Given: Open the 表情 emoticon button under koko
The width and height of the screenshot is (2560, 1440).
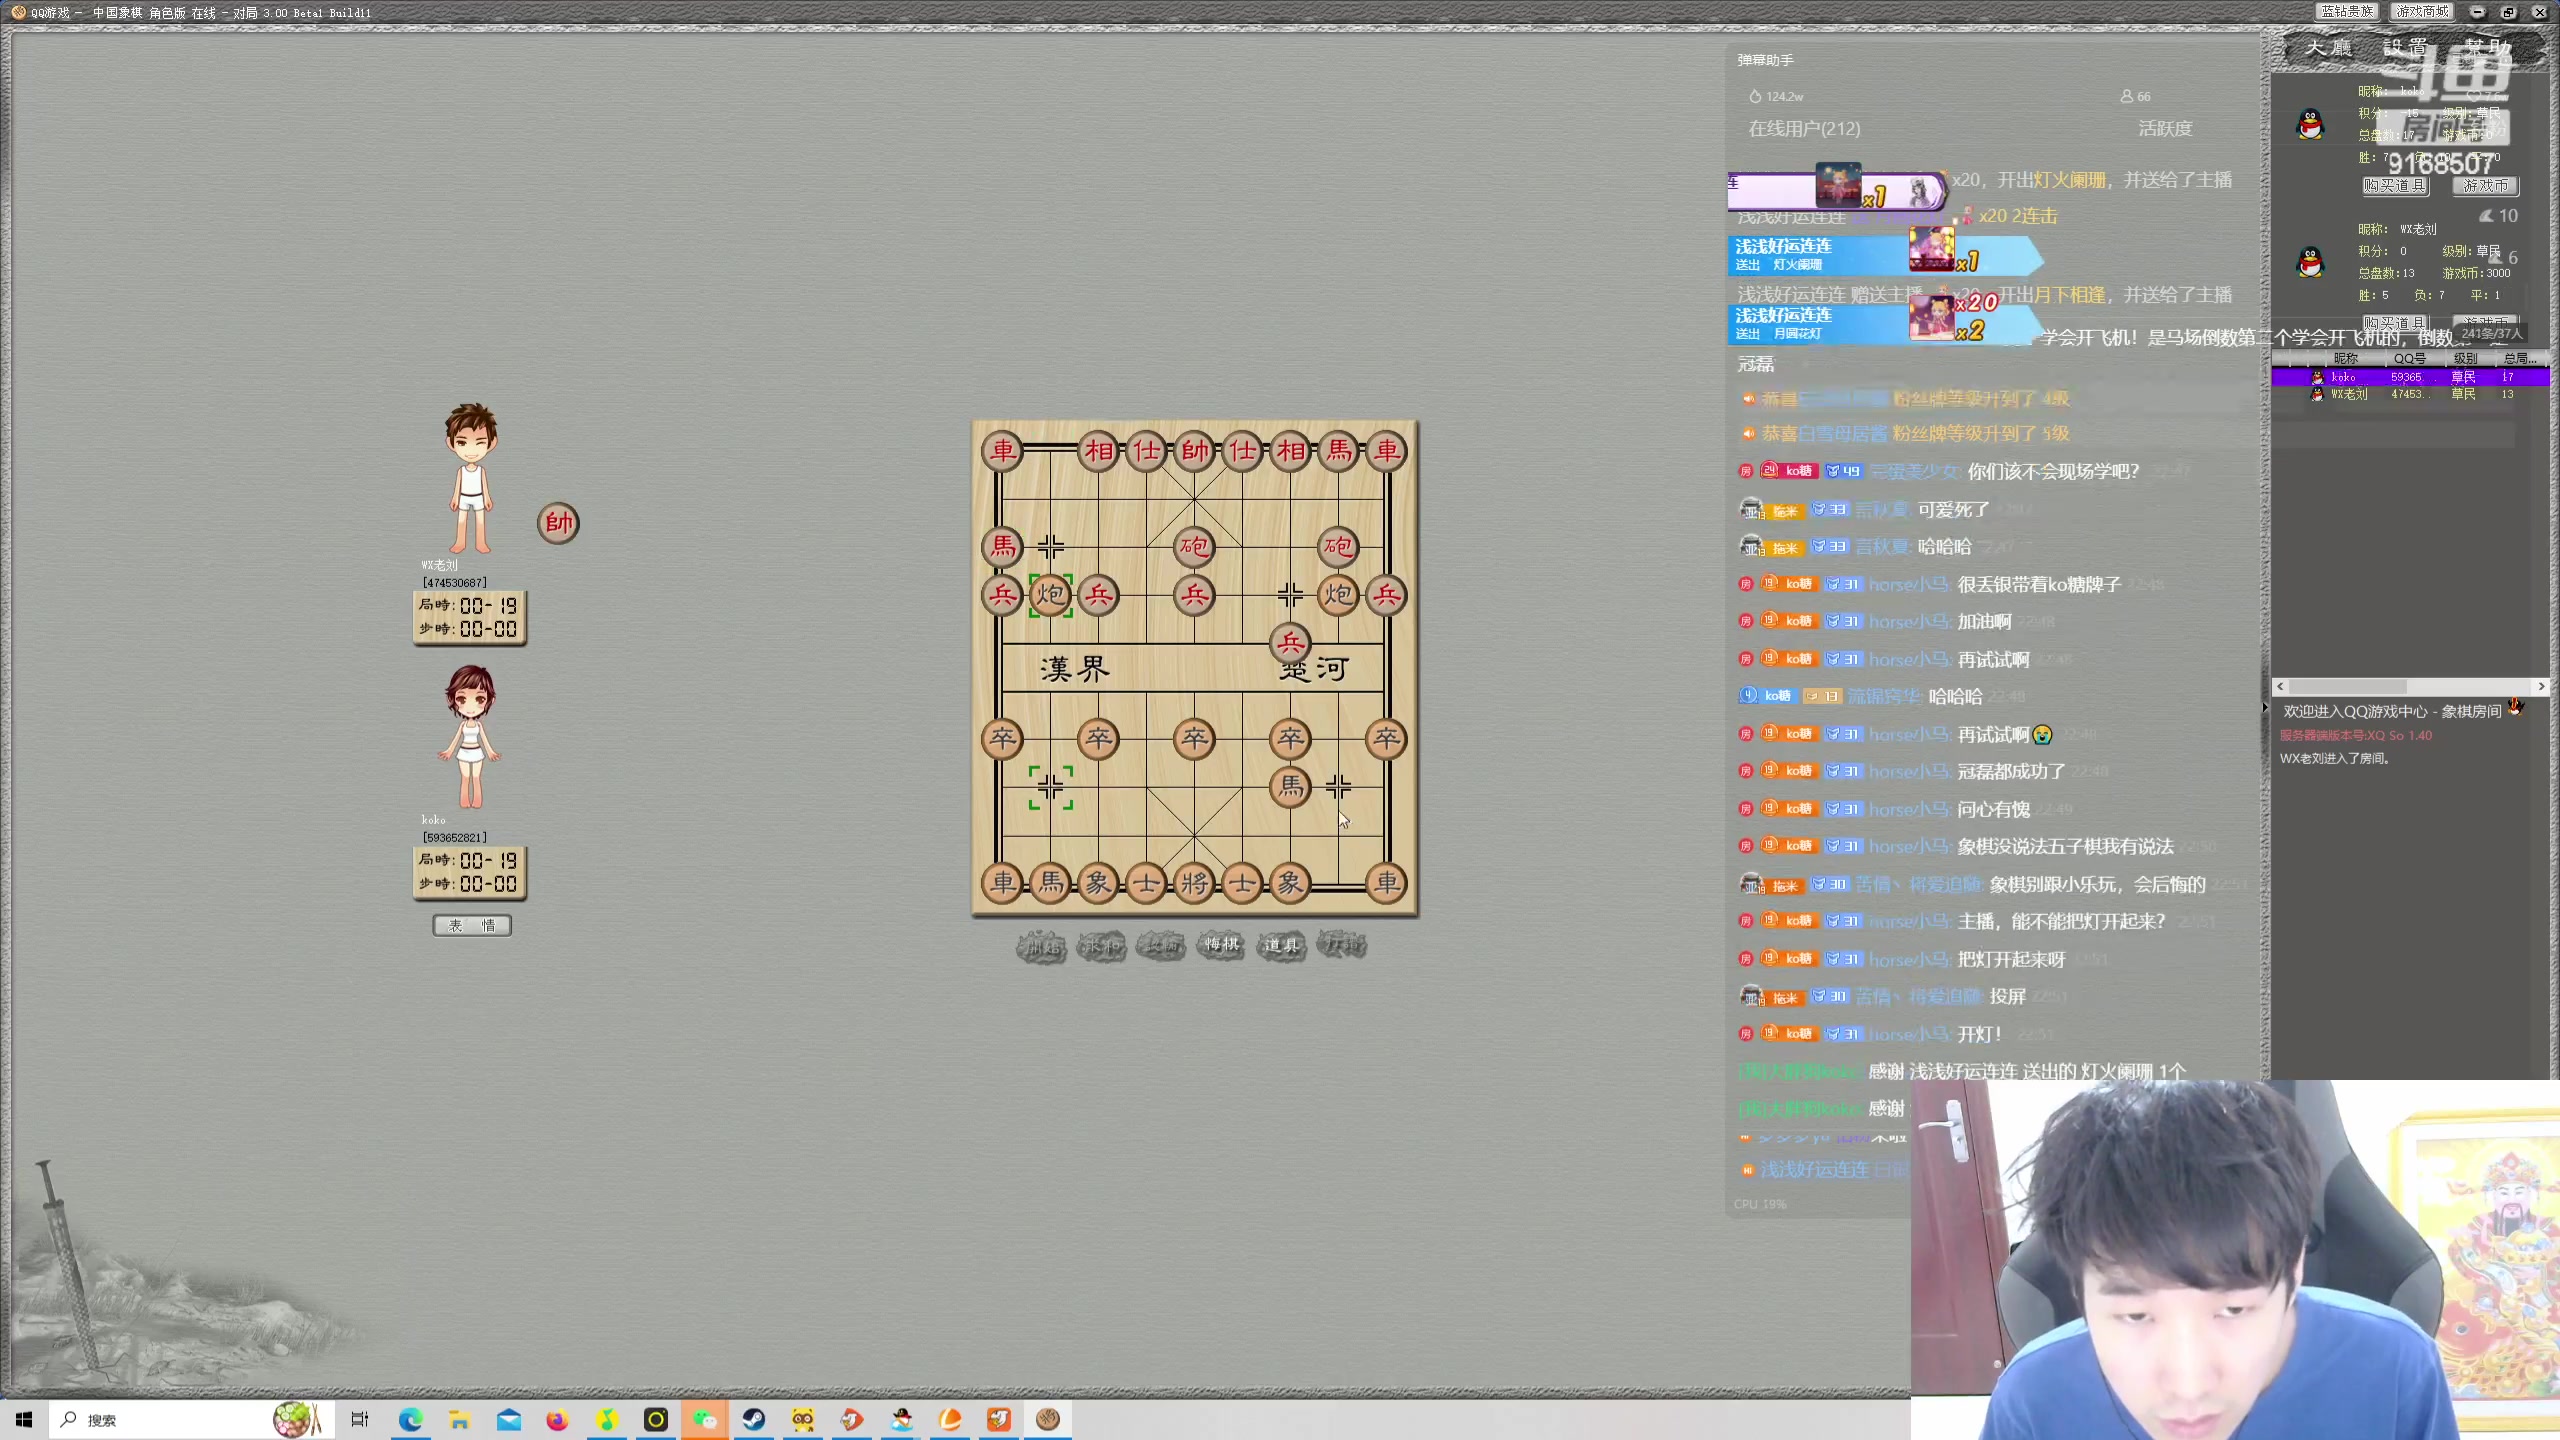Looking at the screenshot, I should [x=472, y=926].
